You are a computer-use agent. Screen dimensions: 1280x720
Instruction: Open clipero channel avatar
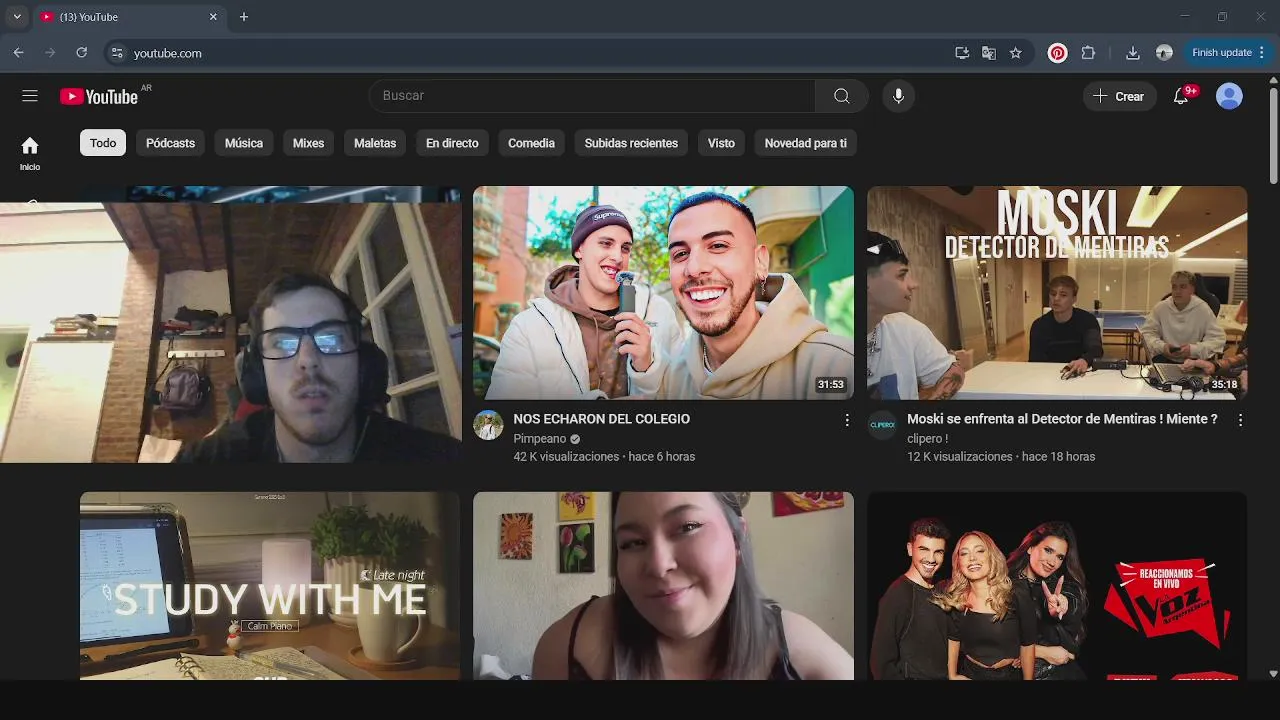click(882, 425)
